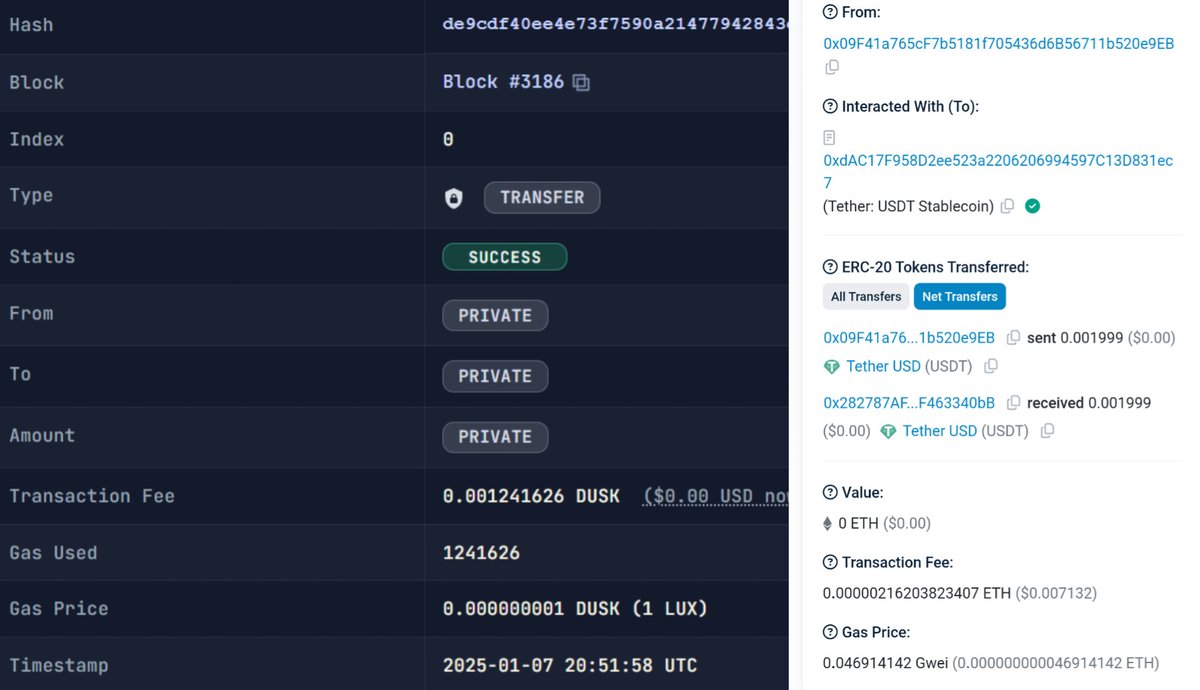Click the Tether gem icon in sent row
Viewport: 1200px width, 690px height.
831,367
